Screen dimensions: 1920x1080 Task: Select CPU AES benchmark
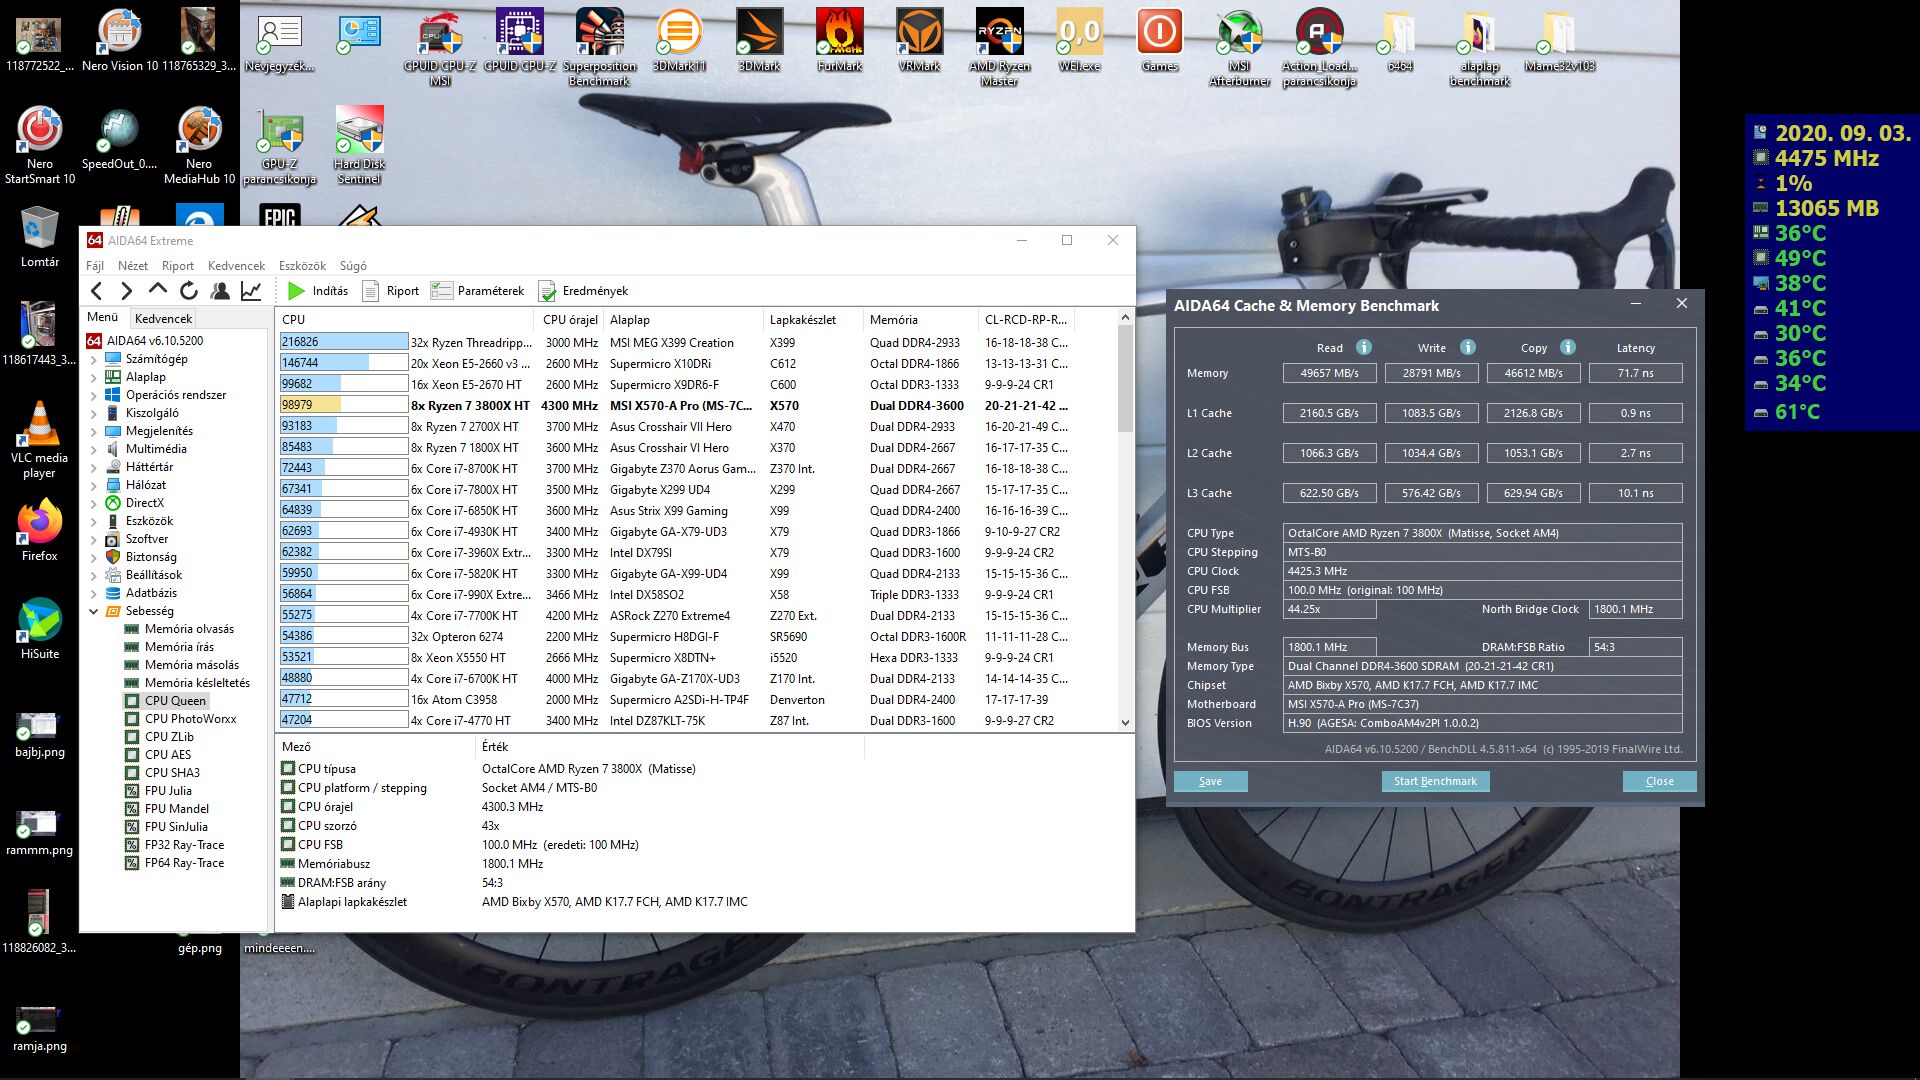click(167, 755)
